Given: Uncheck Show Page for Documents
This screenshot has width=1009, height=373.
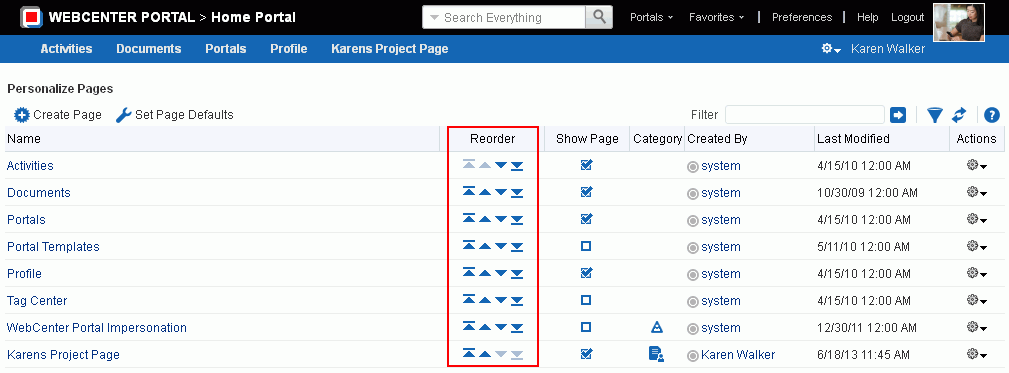Looking at the screenshot, I should [x=586, y=192].
